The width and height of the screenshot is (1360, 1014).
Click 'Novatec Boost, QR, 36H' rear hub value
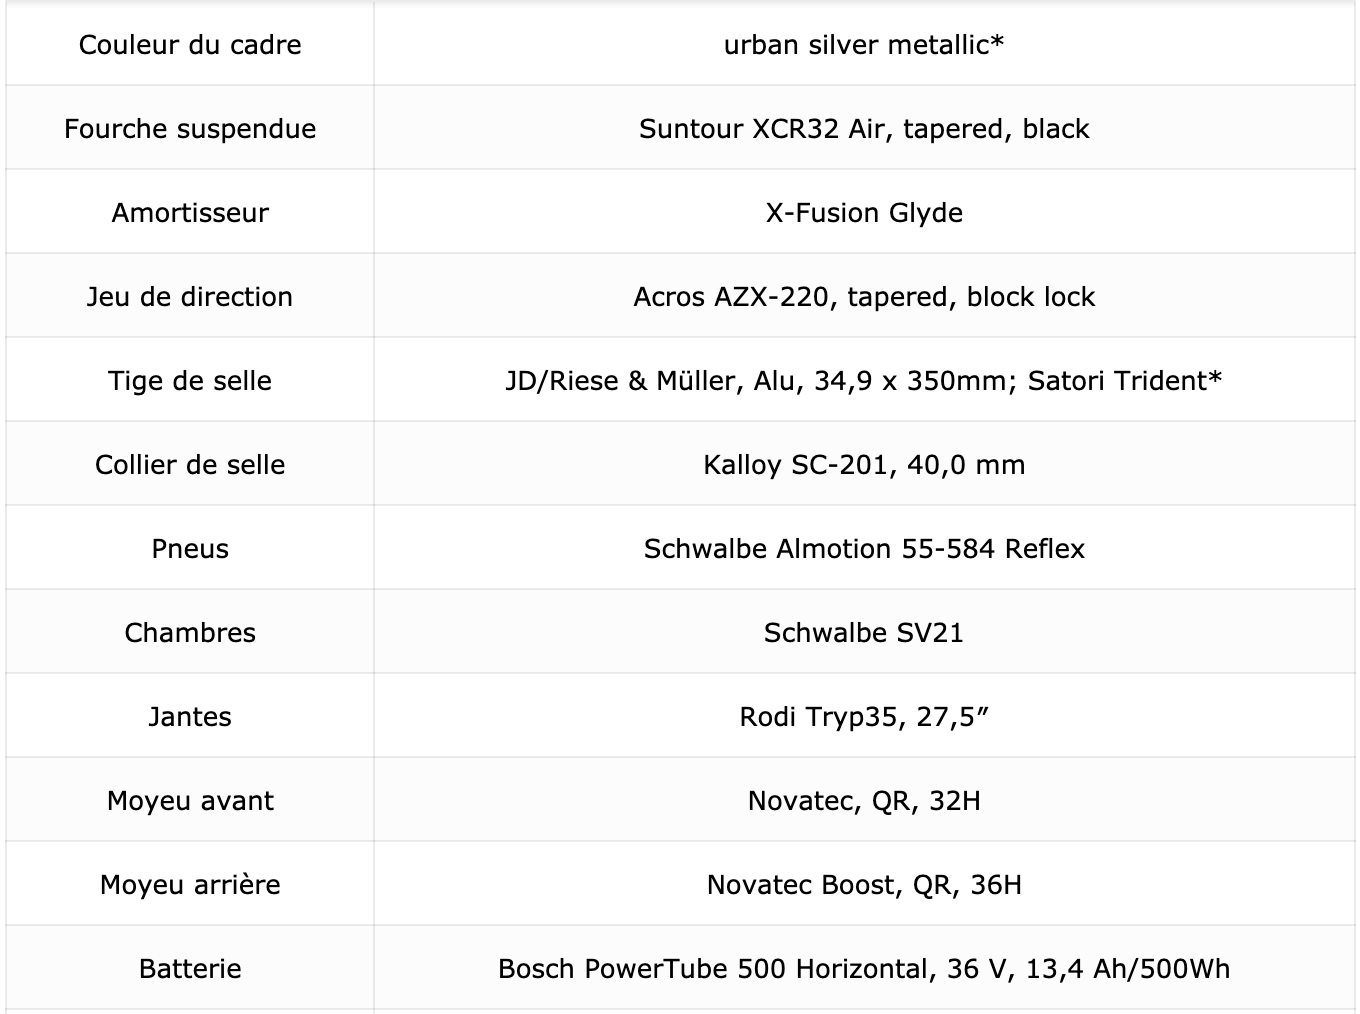tap(864, 884)
